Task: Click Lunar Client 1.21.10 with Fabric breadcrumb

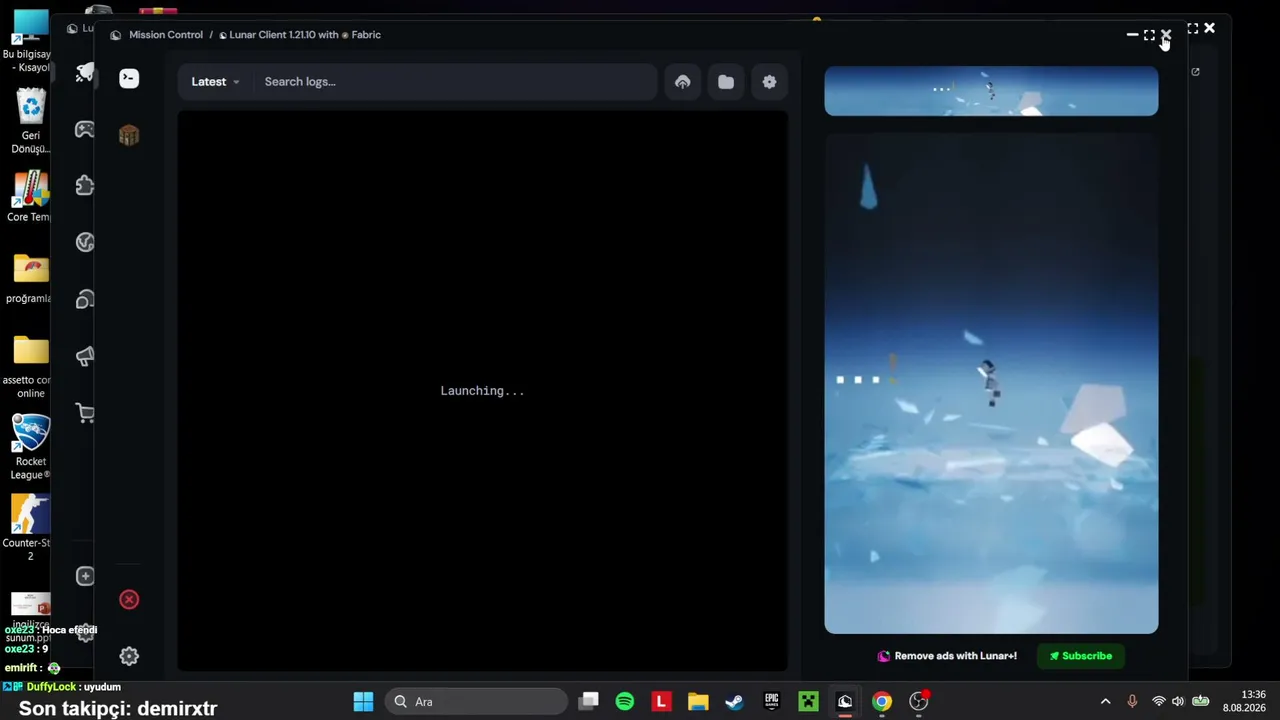Action: pyautogui.click(x=300, y=35)
